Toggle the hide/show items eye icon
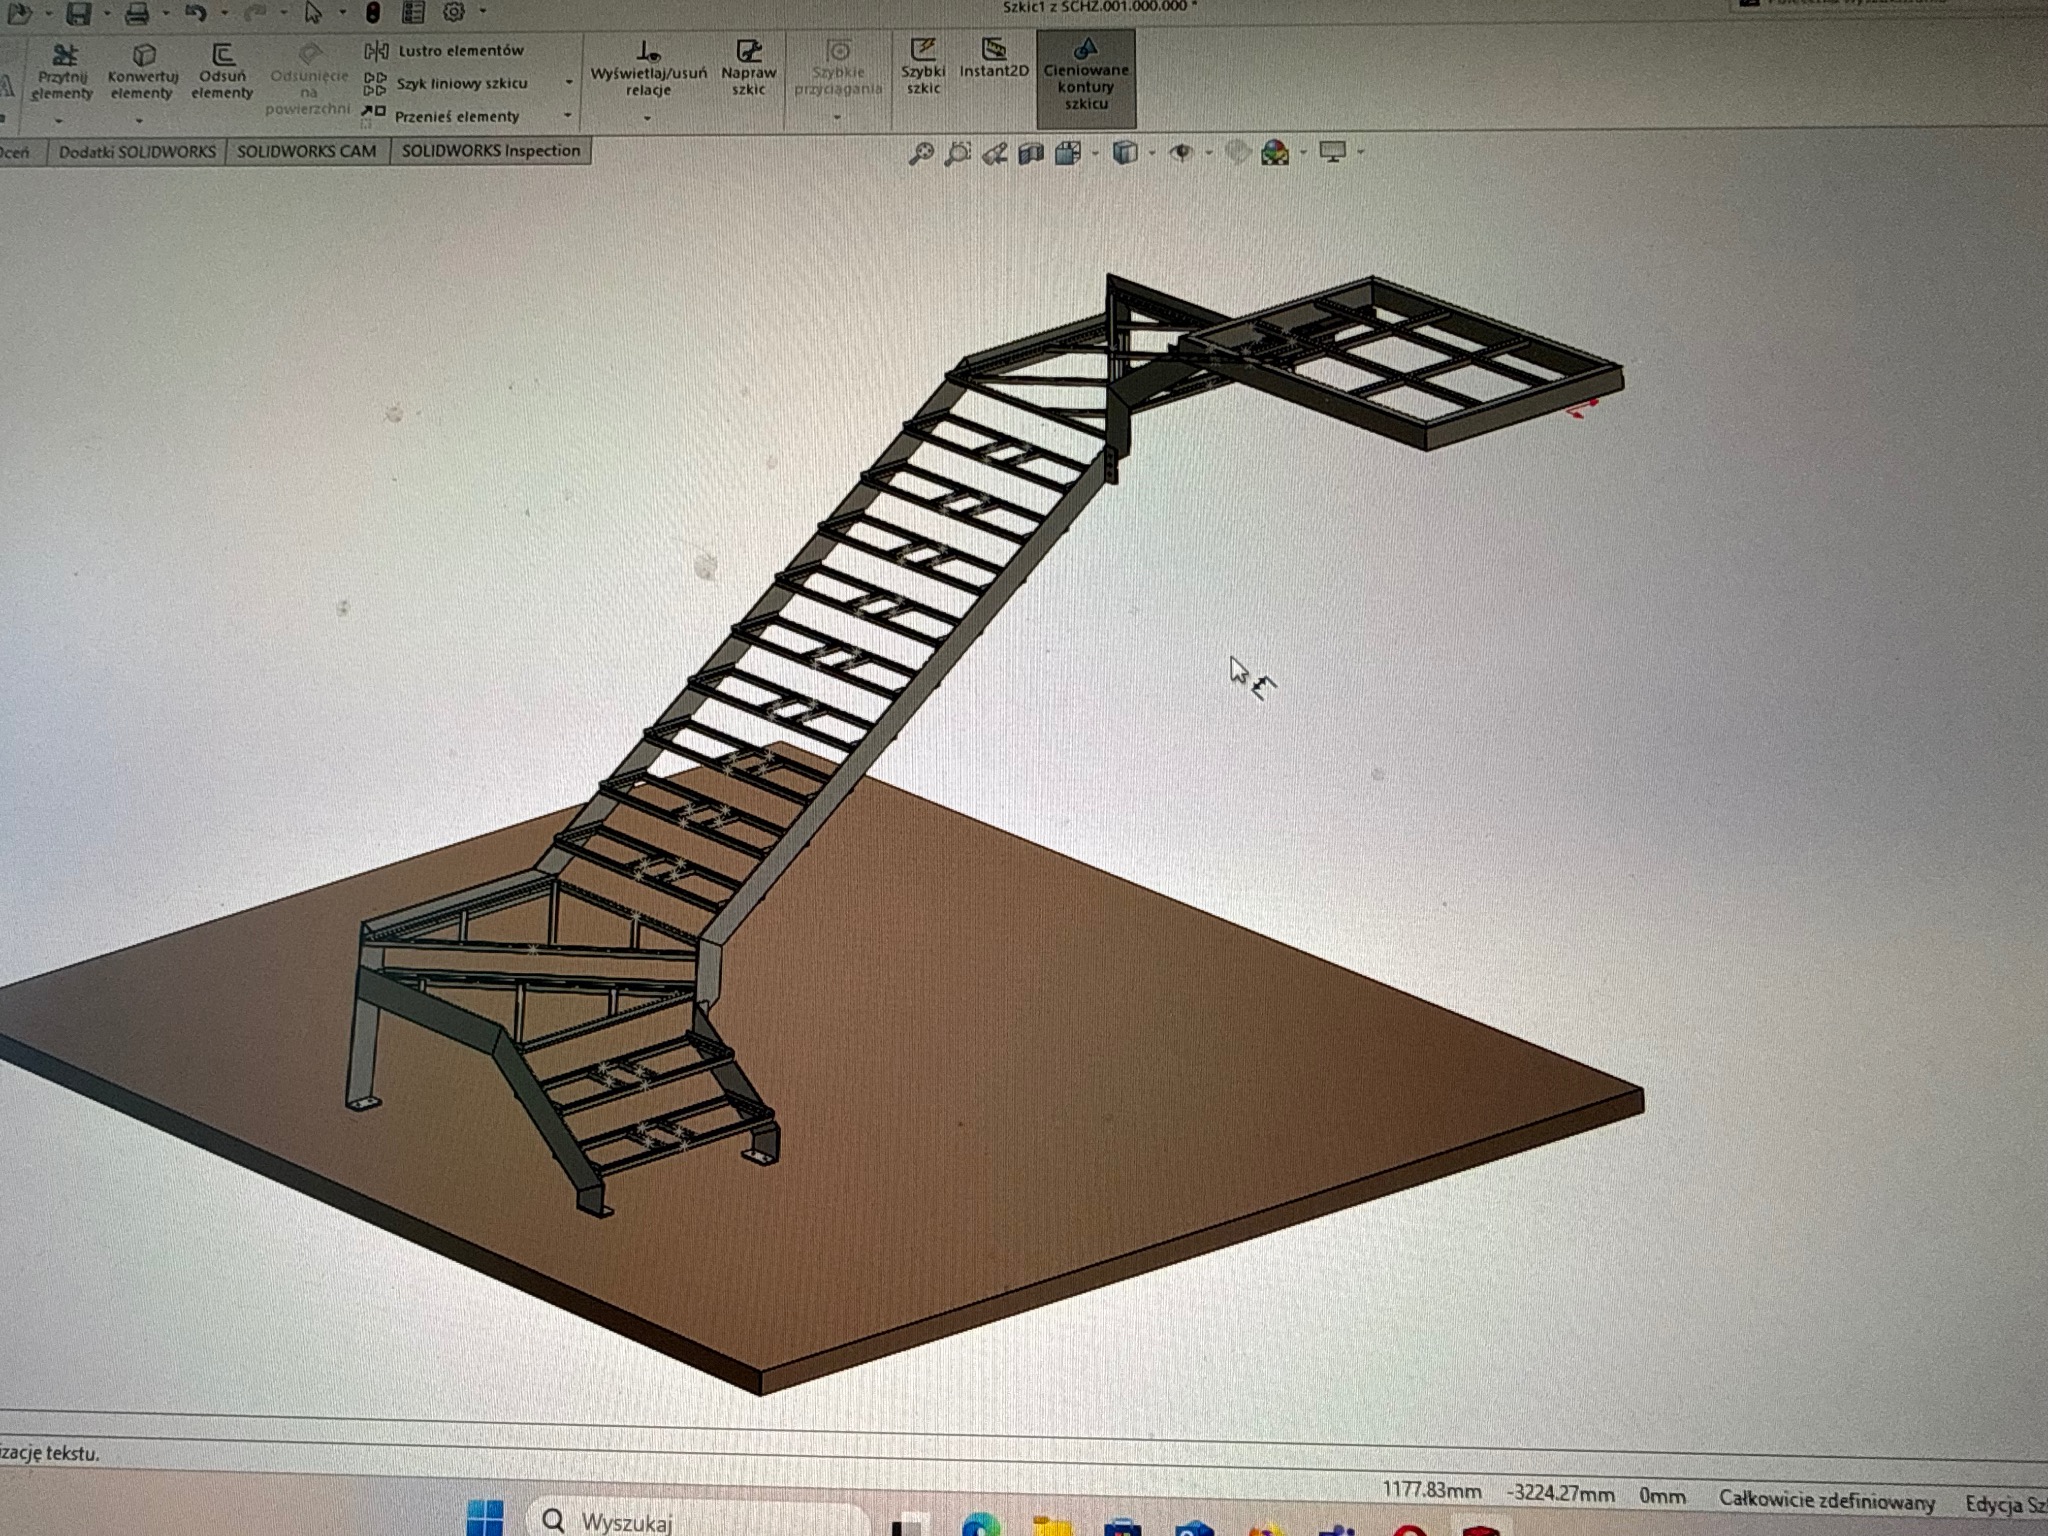Screen dimensions: 2048x1536 click(x=1182, y=152)
